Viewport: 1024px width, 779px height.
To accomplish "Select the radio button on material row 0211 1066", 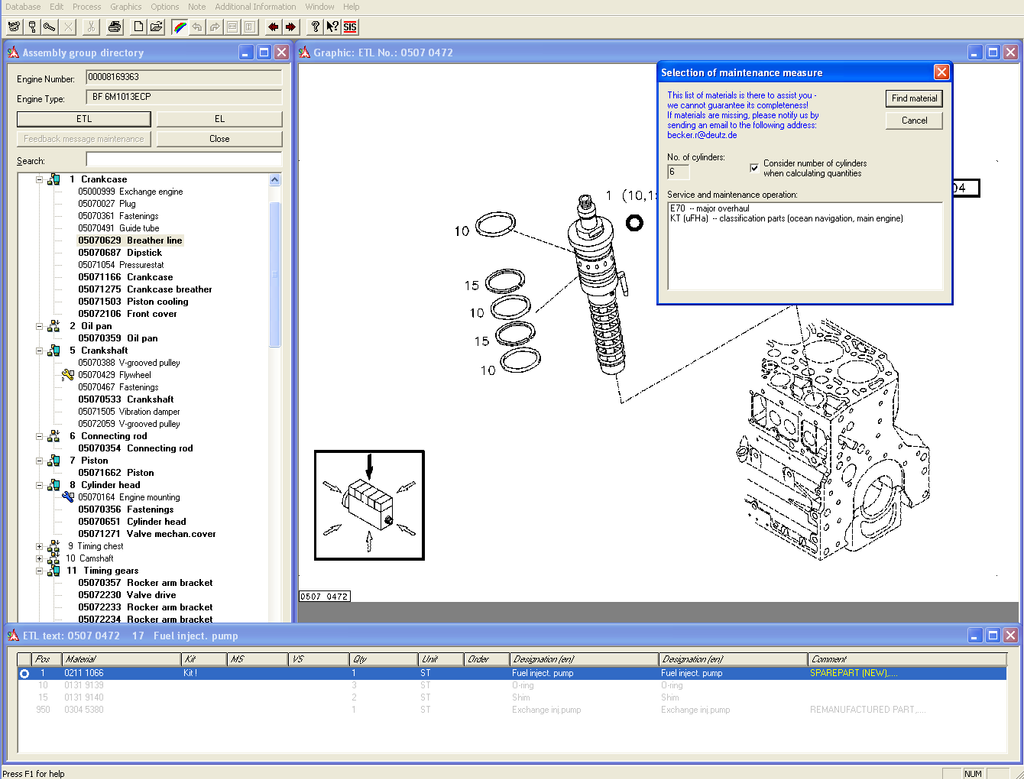I will [x=24, y=674].
